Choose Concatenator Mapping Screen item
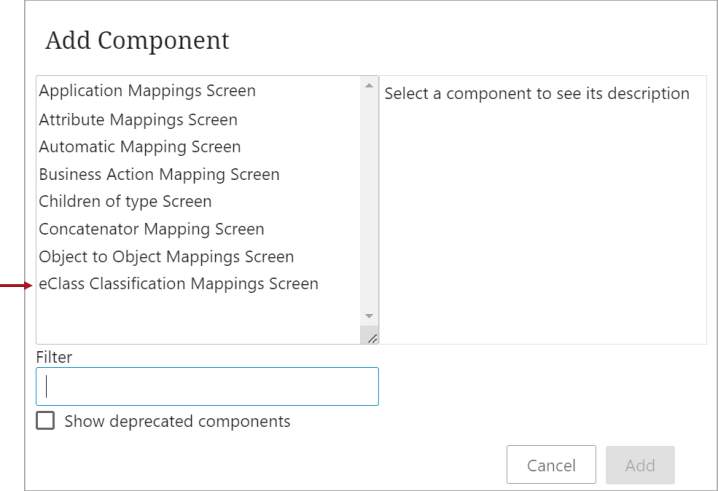The width and height of the screenshot is (718, 491). click(x=151, y=229)
